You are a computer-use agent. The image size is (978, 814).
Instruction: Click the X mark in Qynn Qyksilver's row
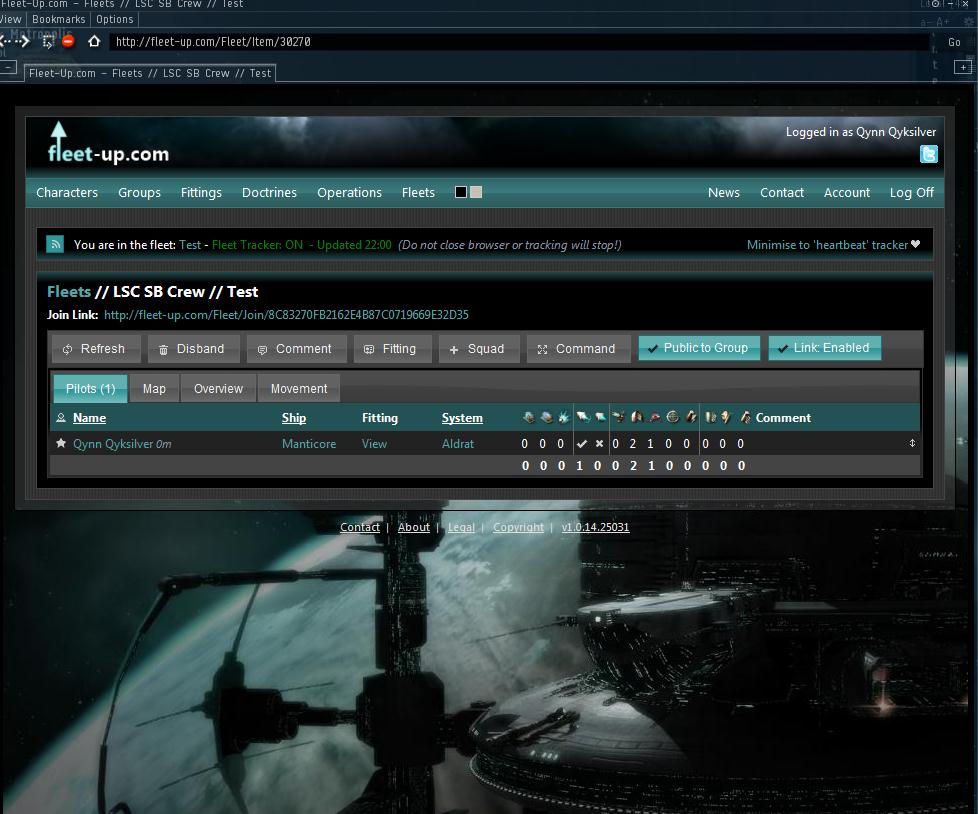pos(599,443)
